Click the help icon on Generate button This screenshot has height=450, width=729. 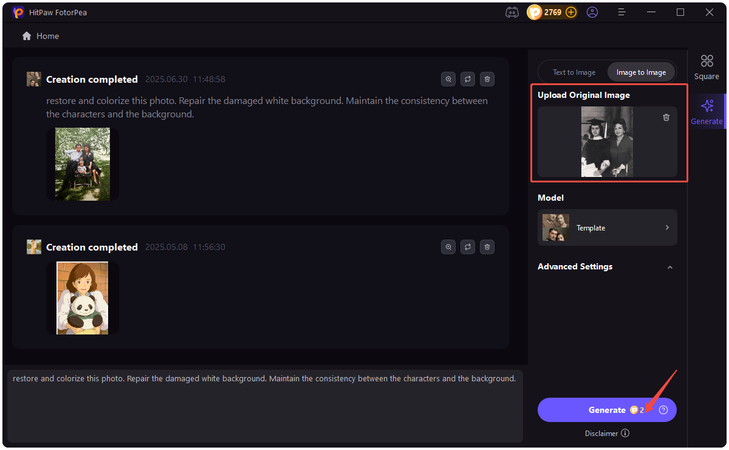(x=663, y=410)
